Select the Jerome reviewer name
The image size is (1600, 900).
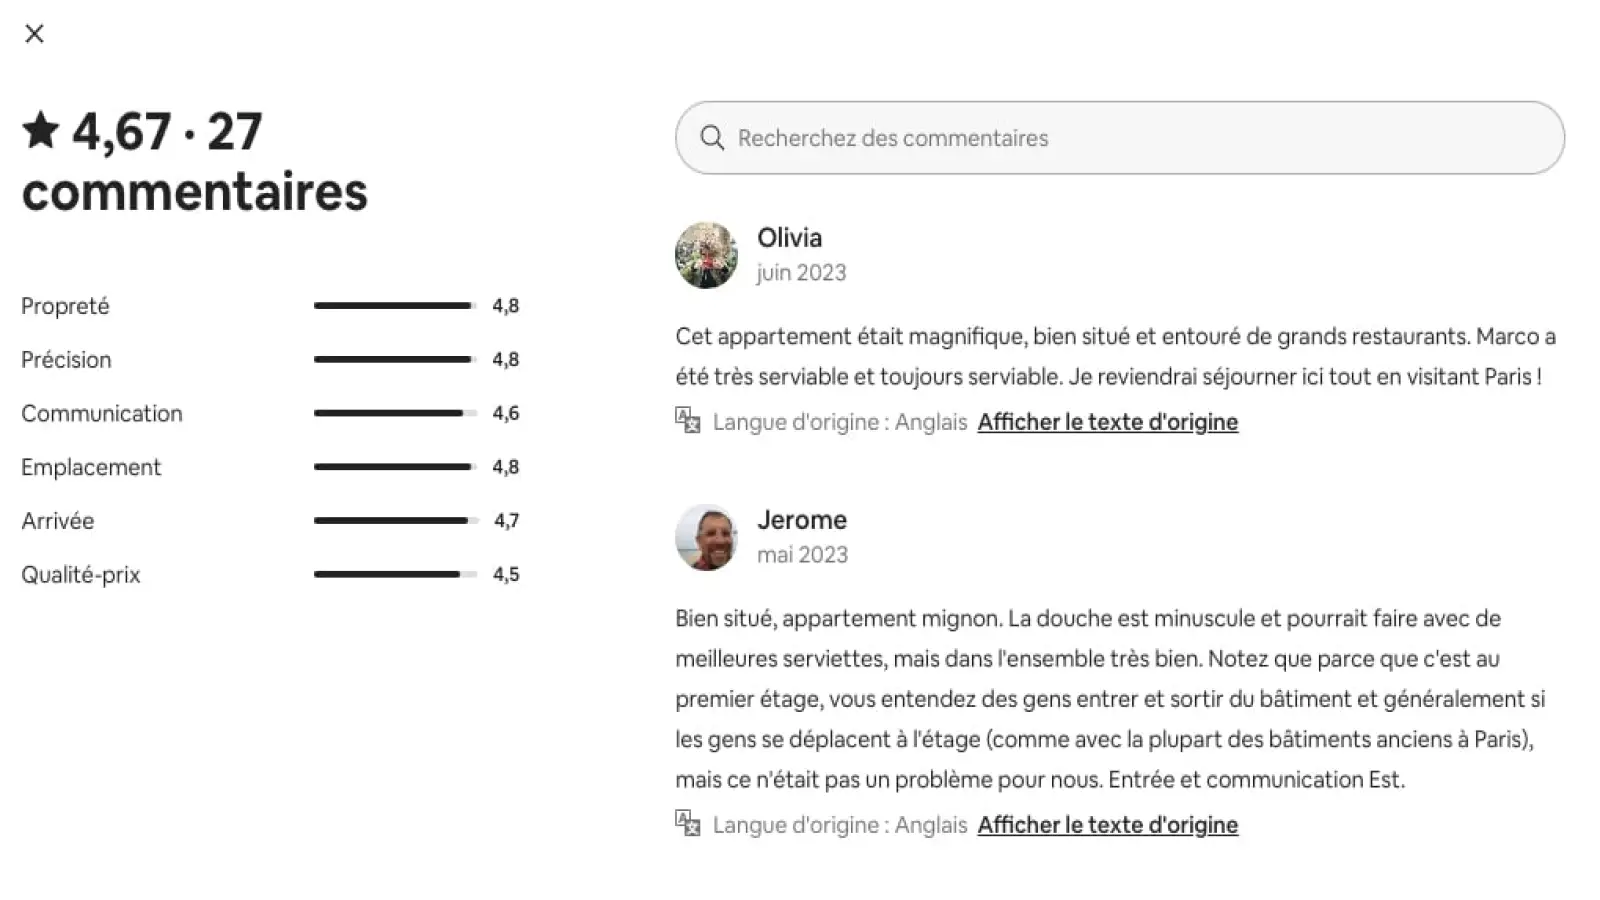[801, 520]
